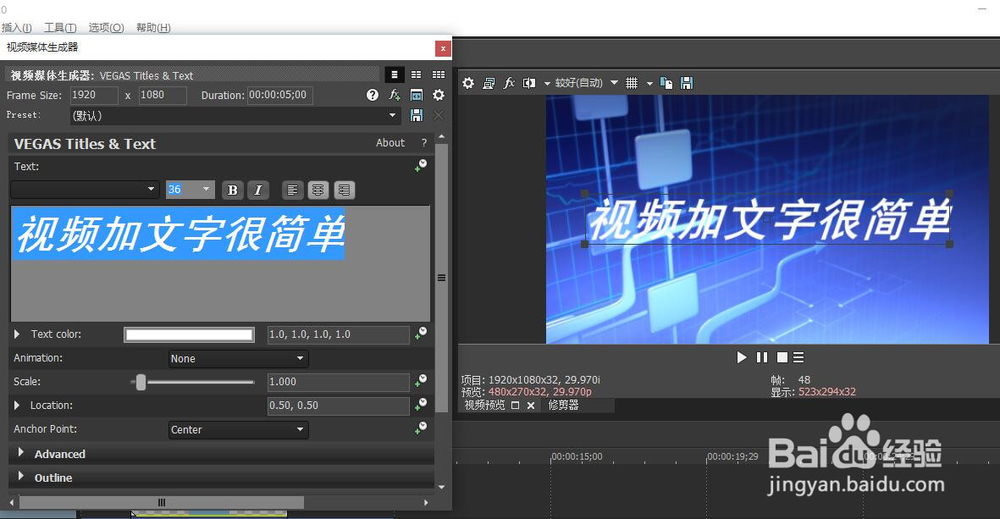This screenshot has height=519, width=1000.
Task: Open overlays grid dropdown arrow
Action: (649, 84)
